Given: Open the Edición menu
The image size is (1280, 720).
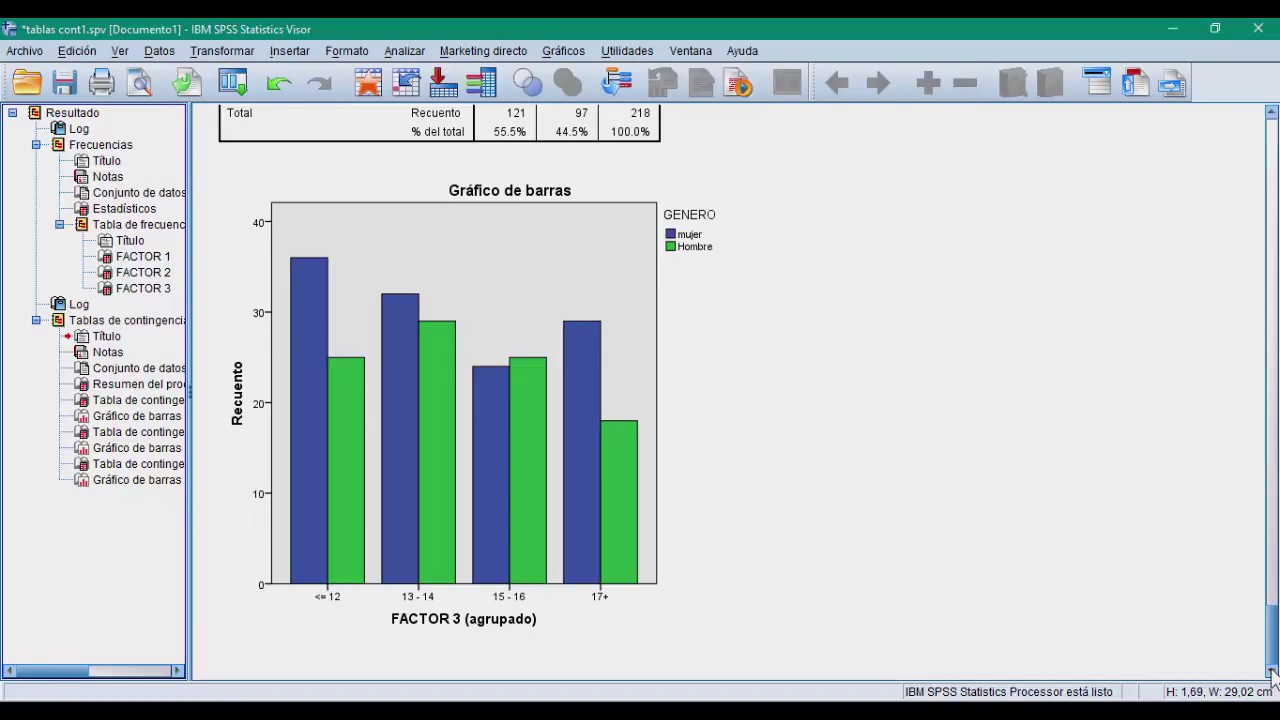Looking at the screenshot, I should (x=77, y=51).
